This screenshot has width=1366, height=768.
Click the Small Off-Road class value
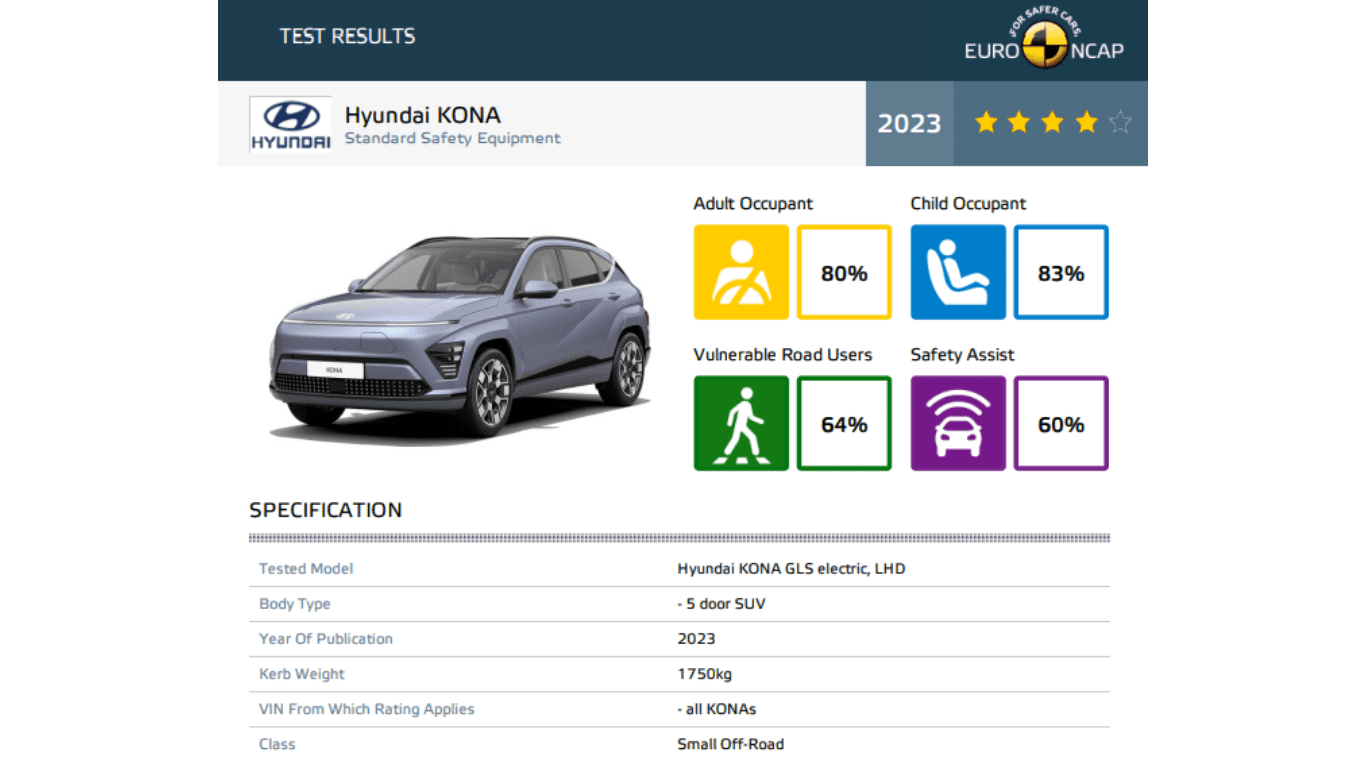730,744
